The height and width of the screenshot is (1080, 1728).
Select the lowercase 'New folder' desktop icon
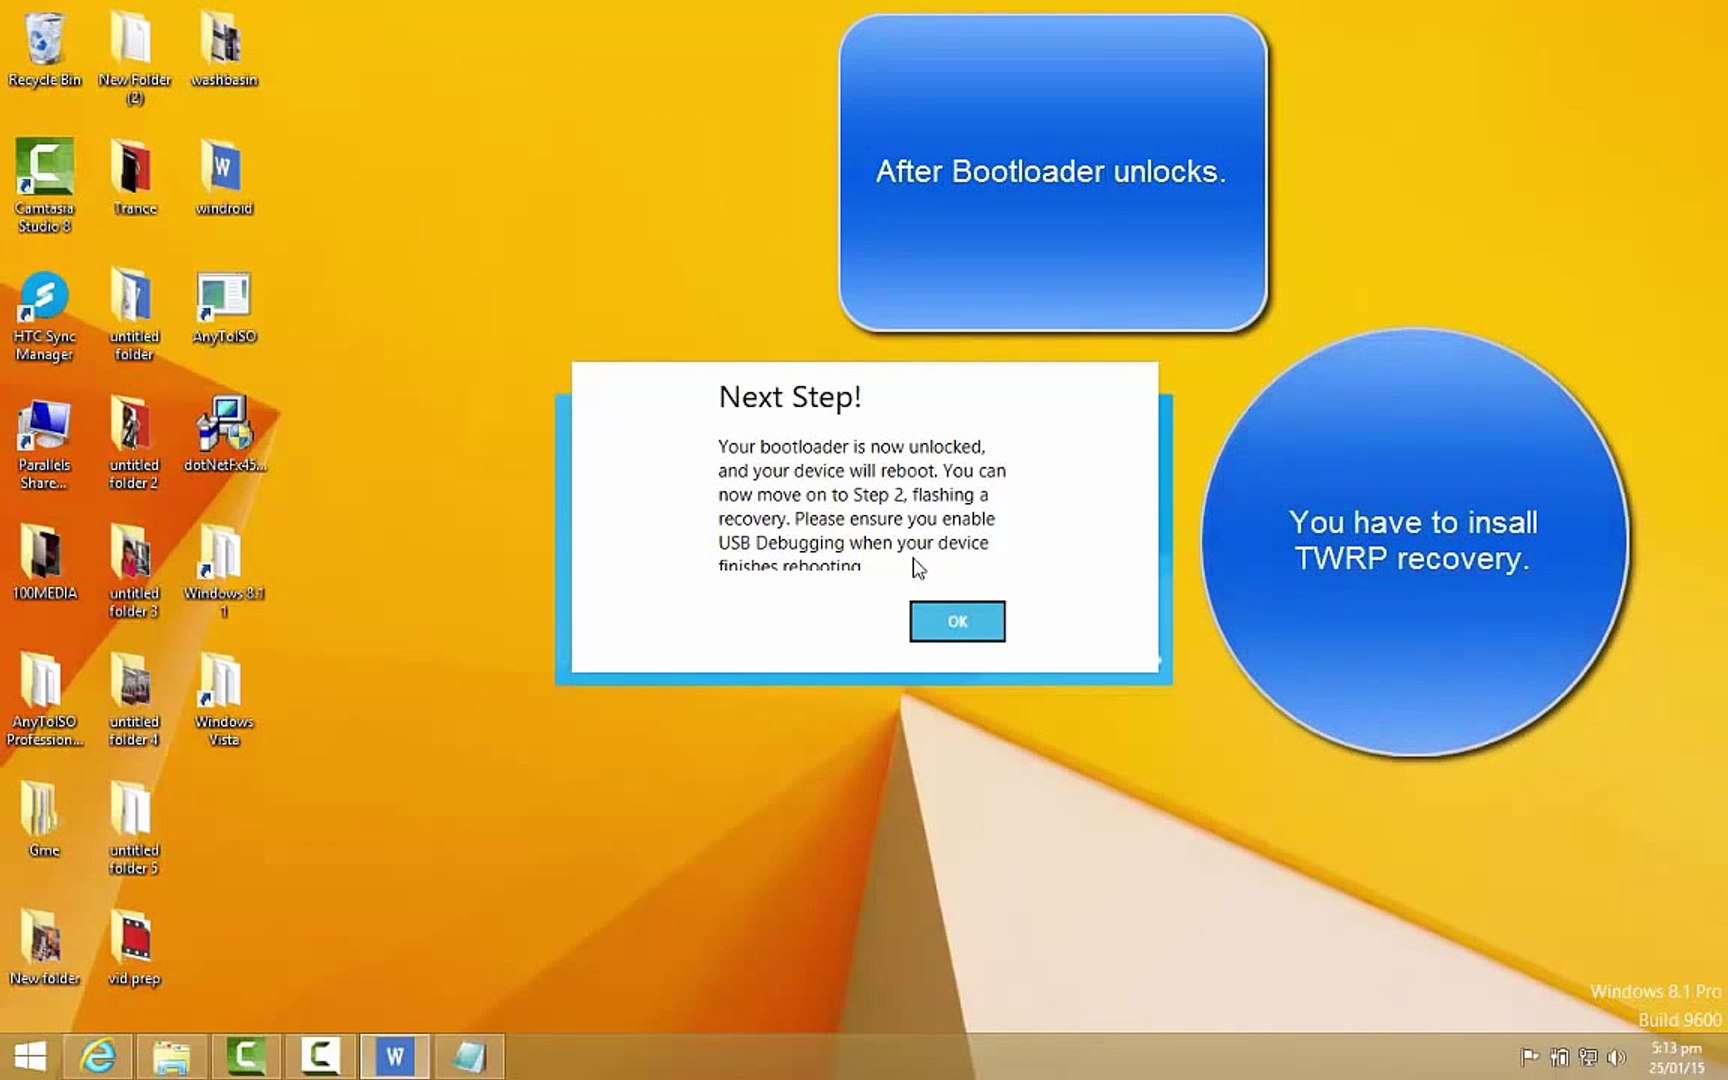(44, 948)
